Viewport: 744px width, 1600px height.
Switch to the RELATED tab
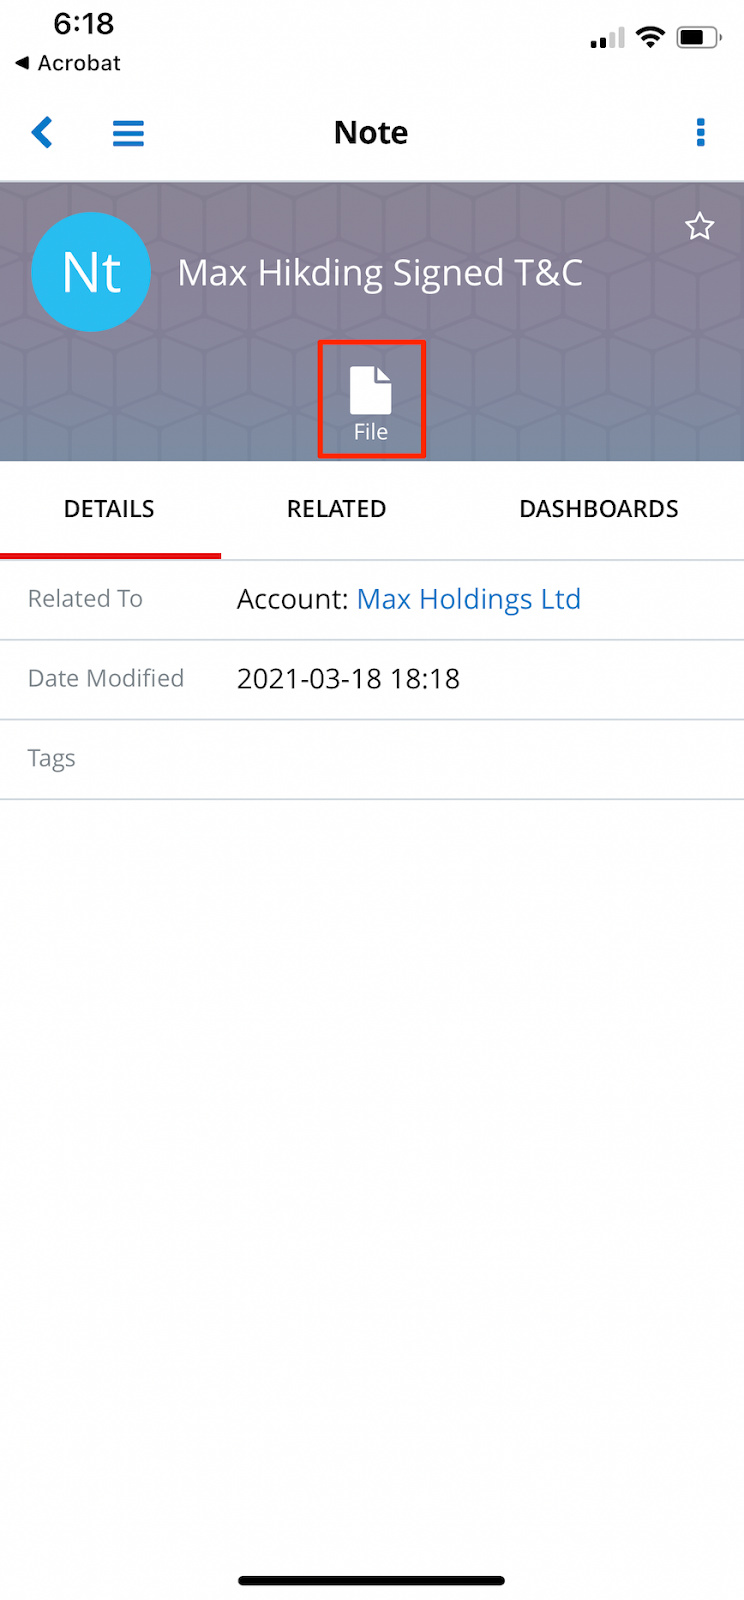pos(336,509)
